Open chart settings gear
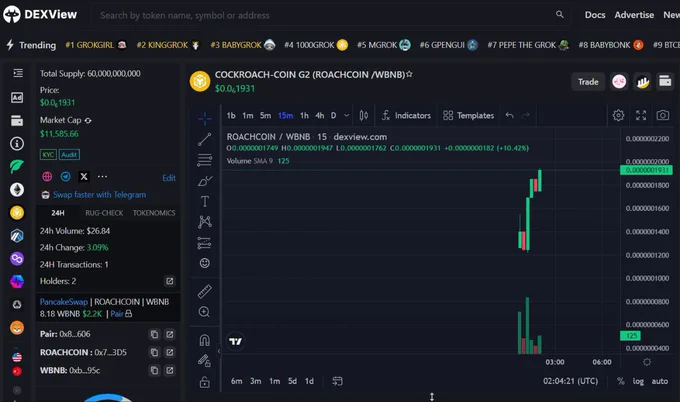This screenshot has height=402, width=680. click(618, 115)
